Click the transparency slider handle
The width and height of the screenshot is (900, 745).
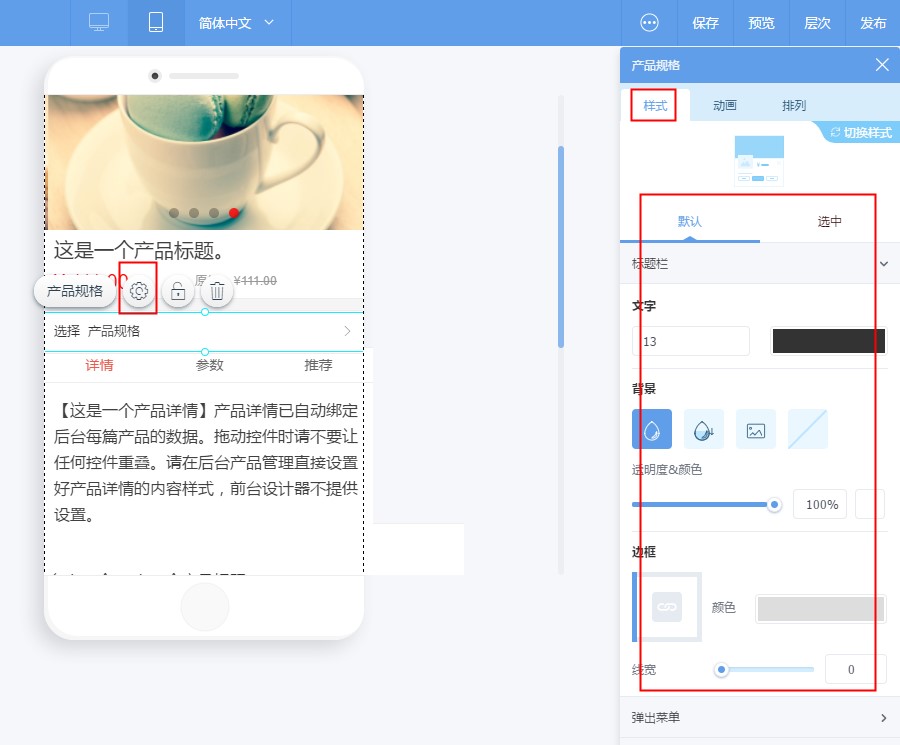pos(774,505)
